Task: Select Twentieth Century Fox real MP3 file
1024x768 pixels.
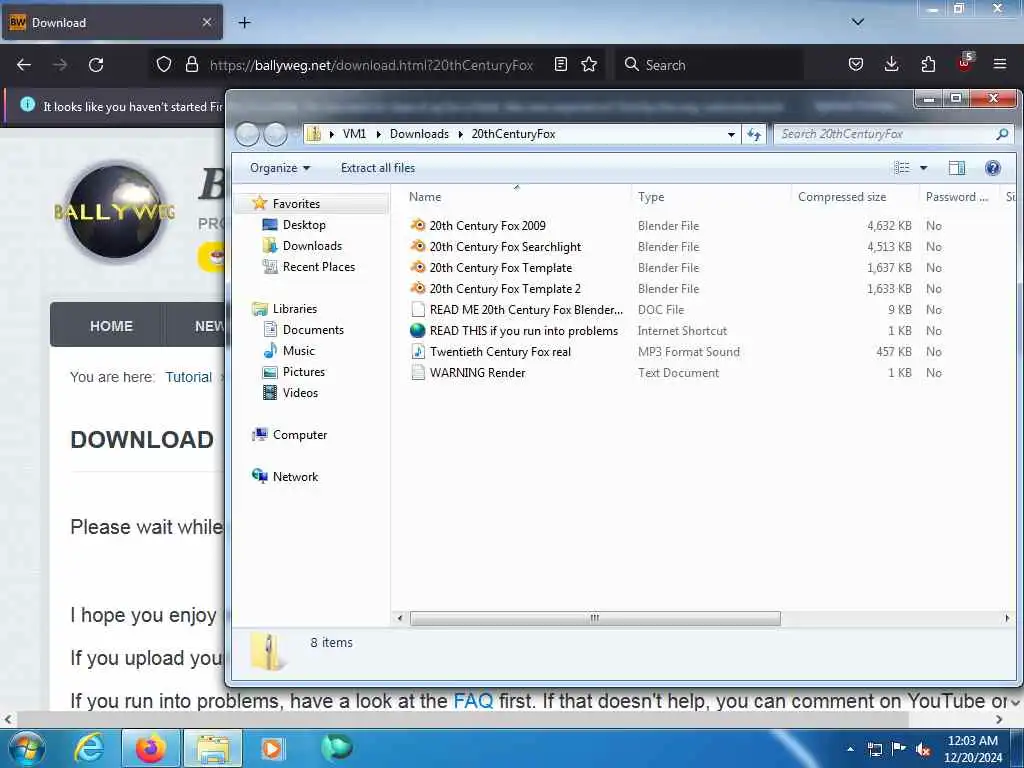Action: [500, 351]
